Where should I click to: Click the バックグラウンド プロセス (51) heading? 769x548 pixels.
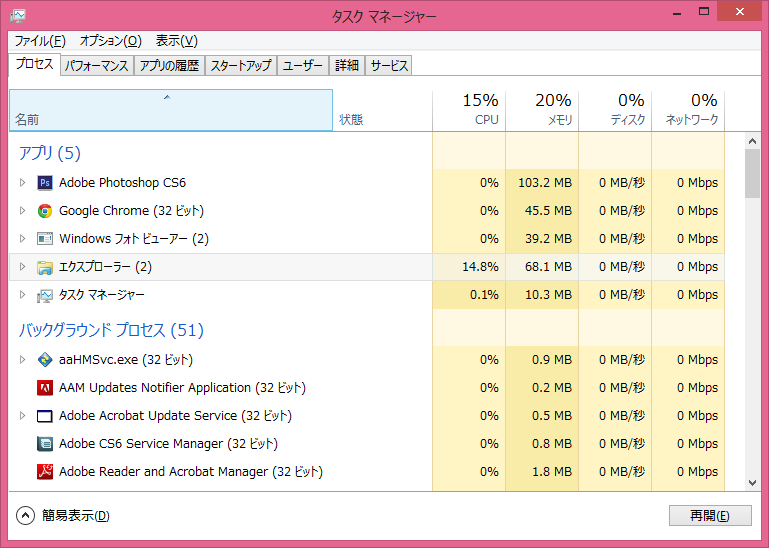pos(111,330)
